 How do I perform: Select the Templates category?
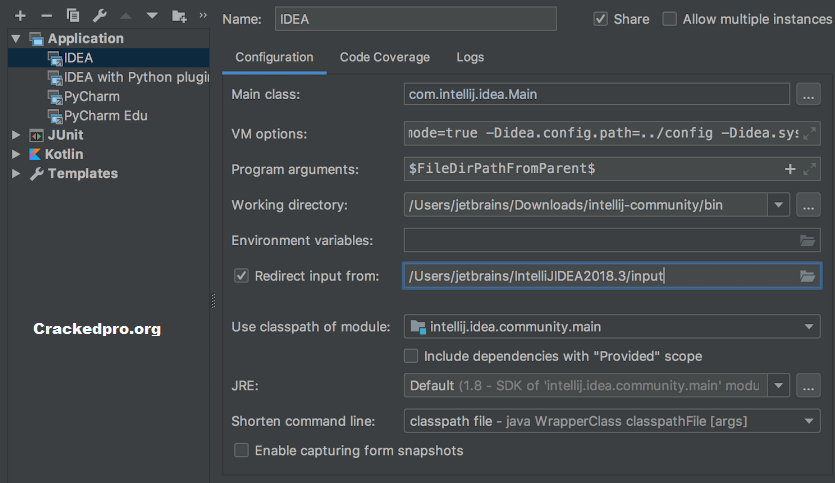tap(83, 174)
